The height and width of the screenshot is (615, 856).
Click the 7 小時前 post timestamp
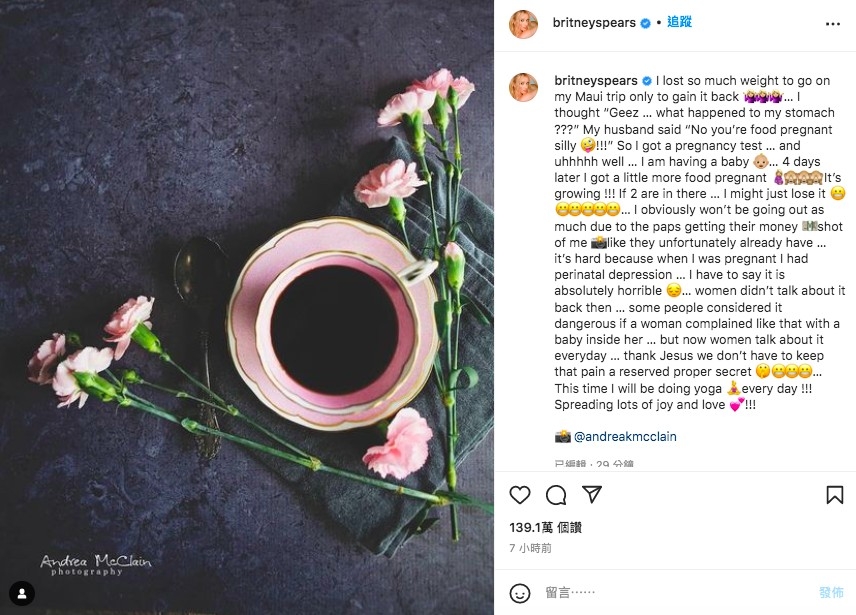(530, 548)
